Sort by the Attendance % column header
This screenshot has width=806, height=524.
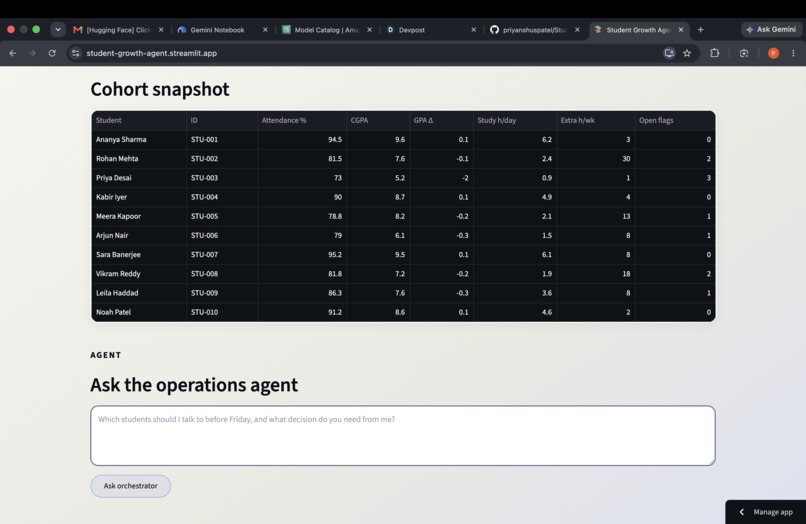coord(302,120)
